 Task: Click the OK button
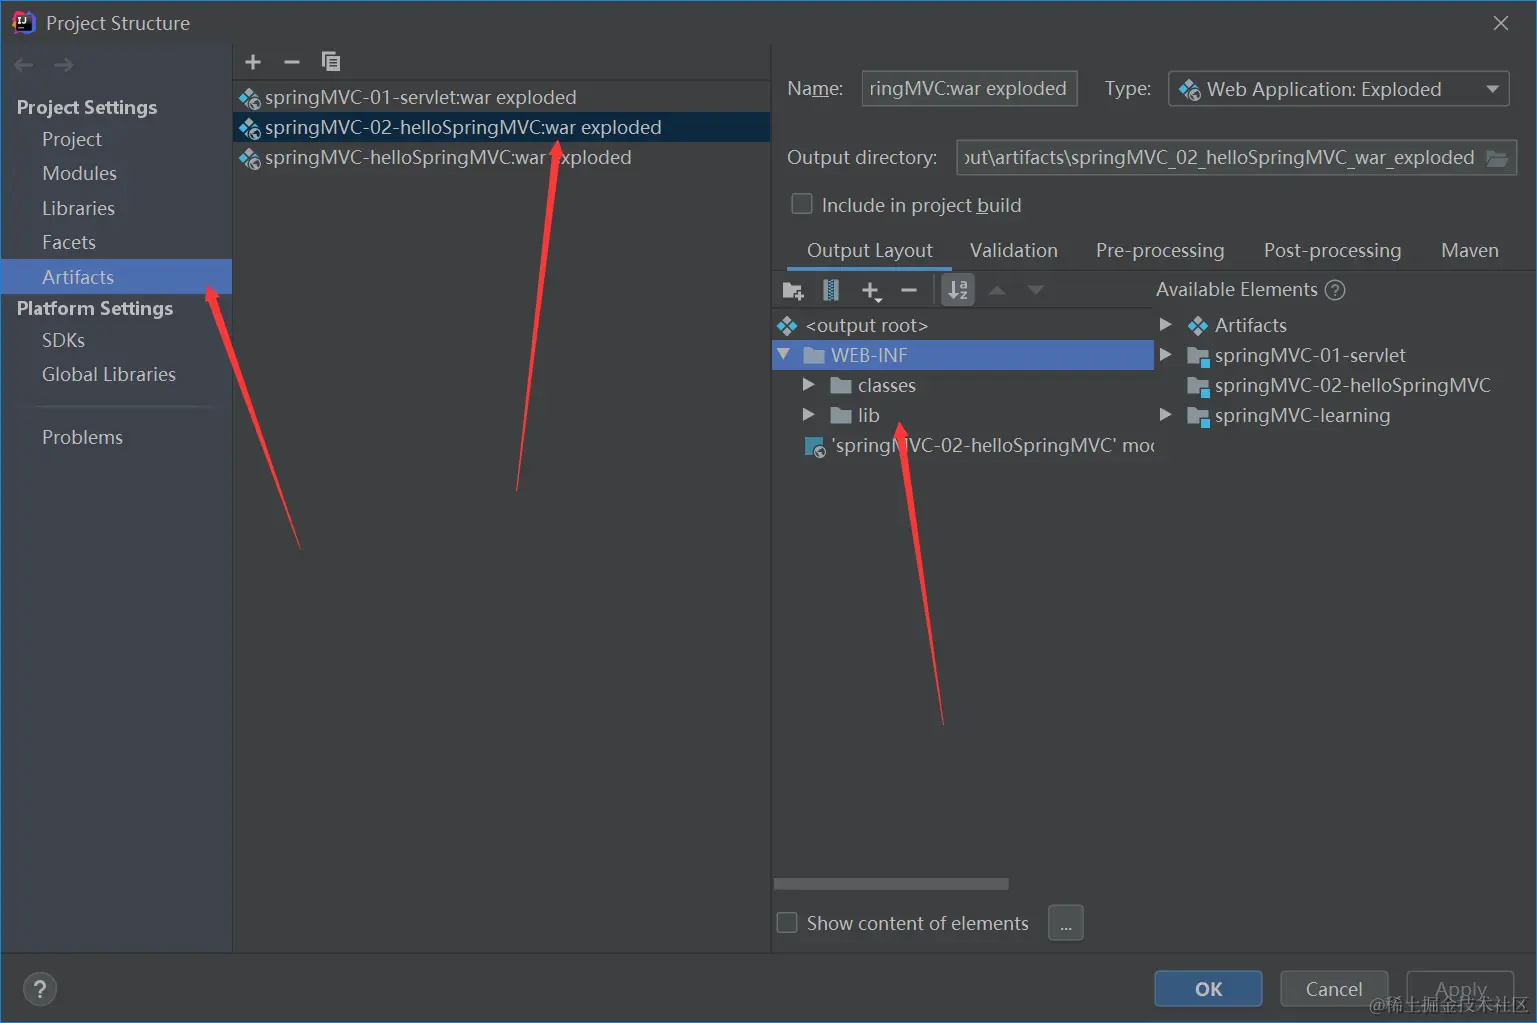pyautogui.click(x=1208, y=989)
